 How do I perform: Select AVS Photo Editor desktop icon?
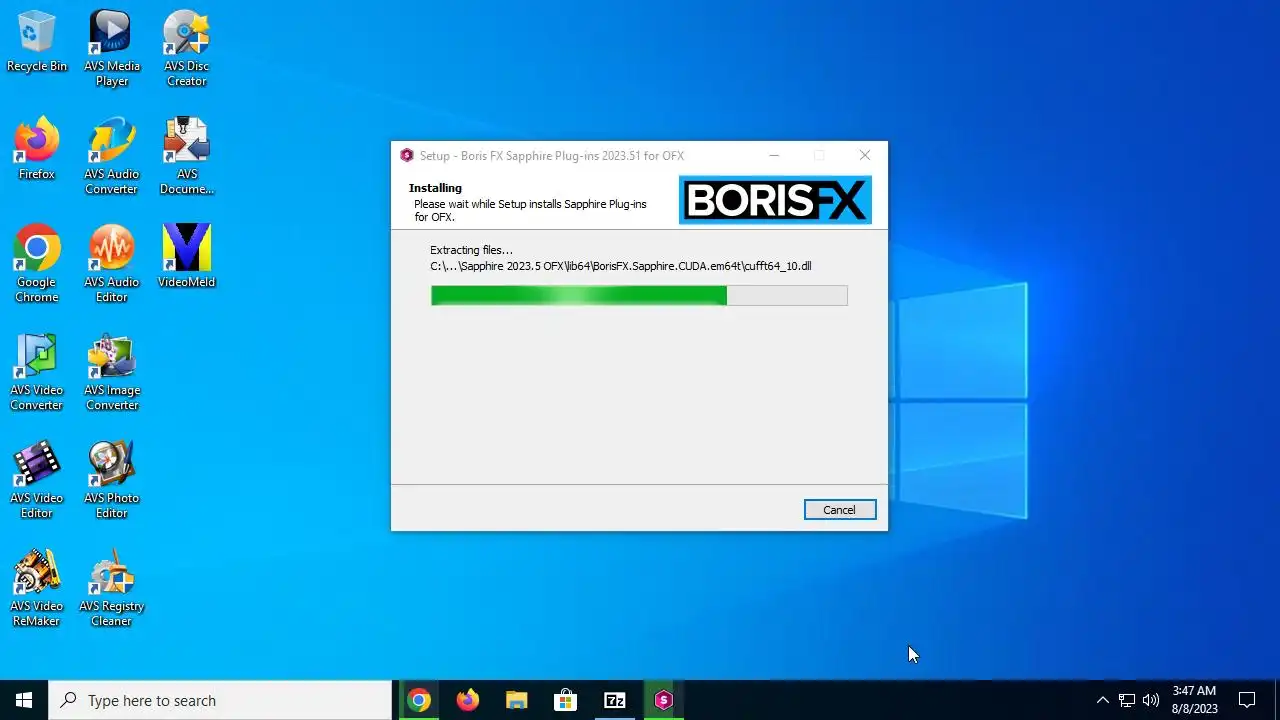[x=111, y=481]
